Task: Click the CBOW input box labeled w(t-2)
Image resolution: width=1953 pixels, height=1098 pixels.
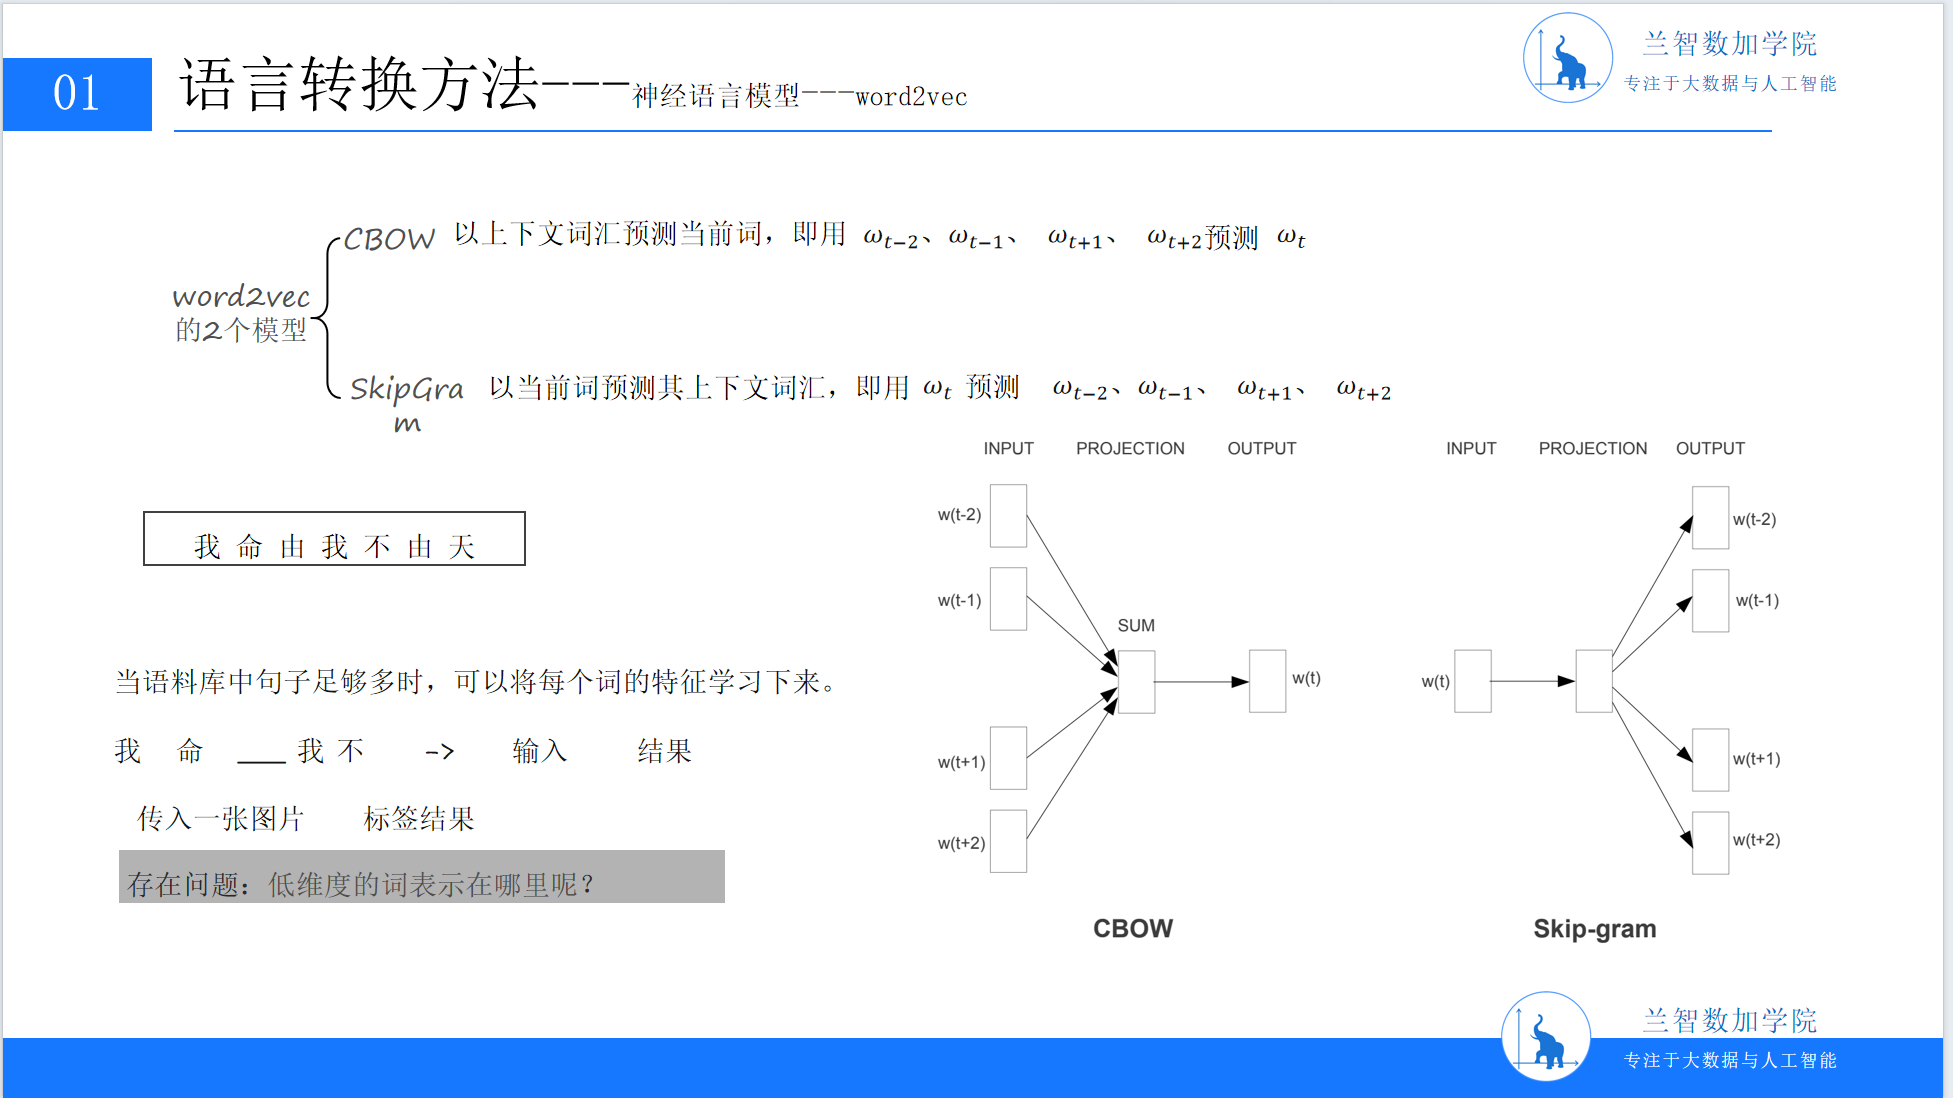Action: [x=1008, y=516]
